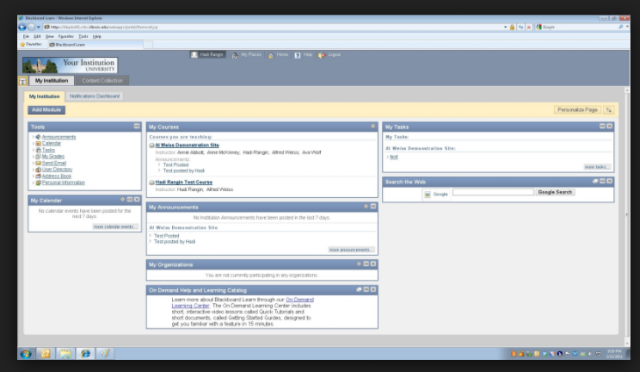Image resolution: width=640 pixels, height=372 pixels.
Task: Click the more calendar events button
Action: (x=115, y=227)
